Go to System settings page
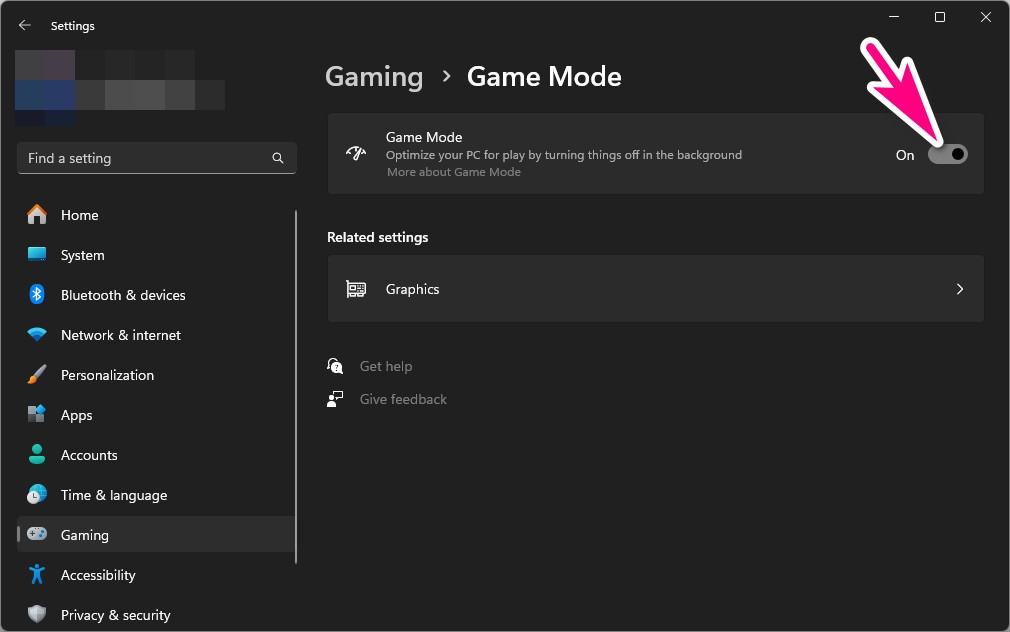1010x632 pixels. (x=82, y=255)
